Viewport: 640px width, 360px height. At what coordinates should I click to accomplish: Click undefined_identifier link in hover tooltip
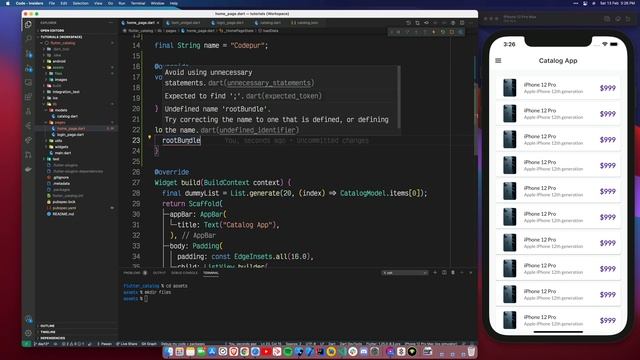[x=257, y=130]
